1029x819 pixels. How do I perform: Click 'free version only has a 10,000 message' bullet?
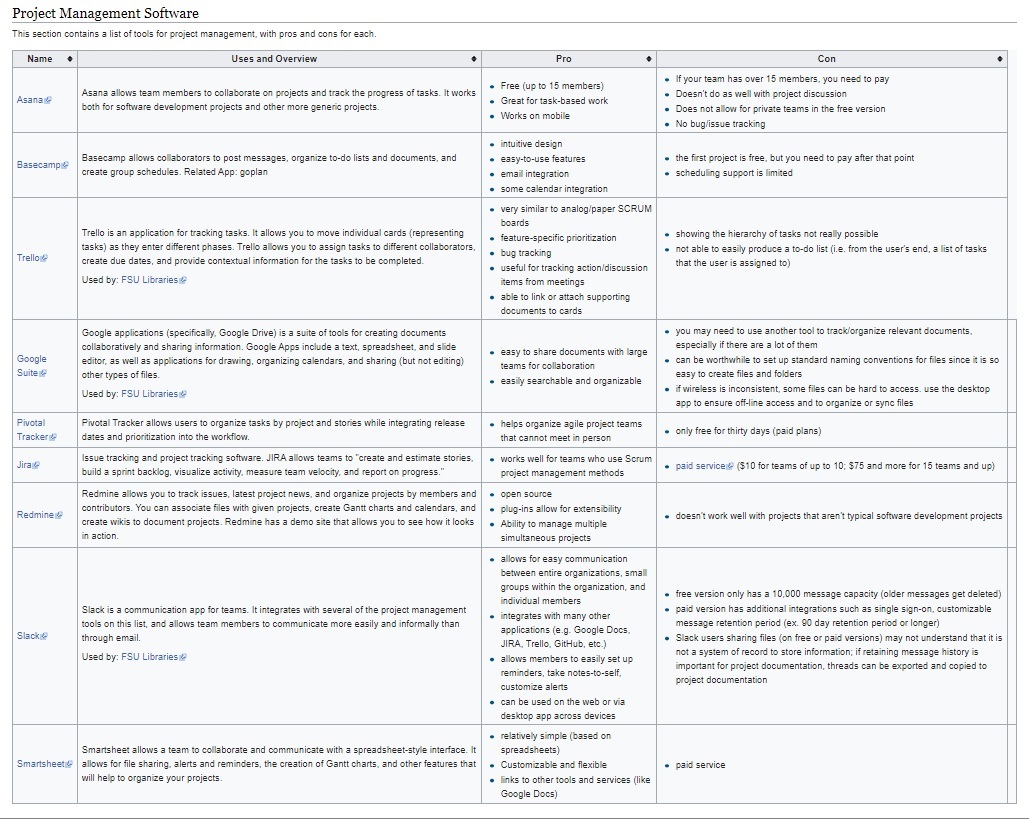coord(838,594)
